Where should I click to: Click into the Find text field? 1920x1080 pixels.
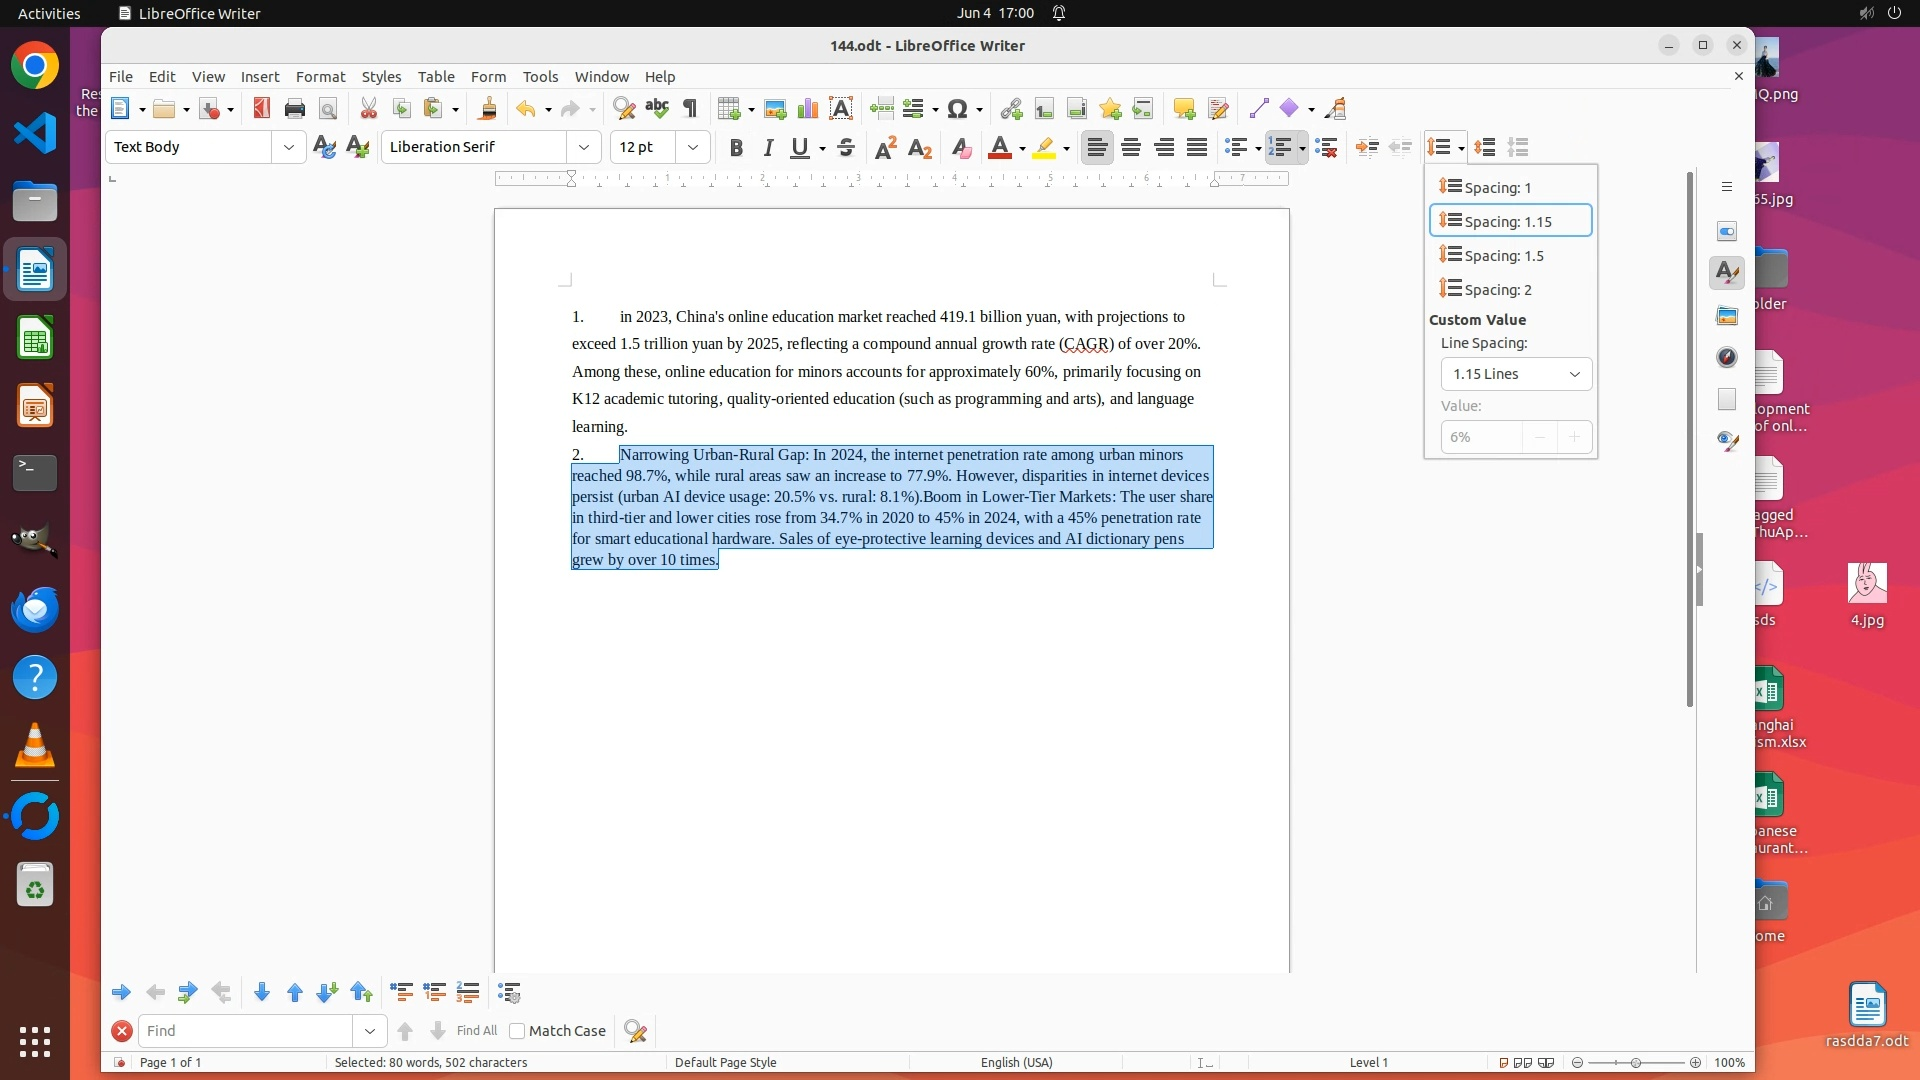click(245, 1031)
